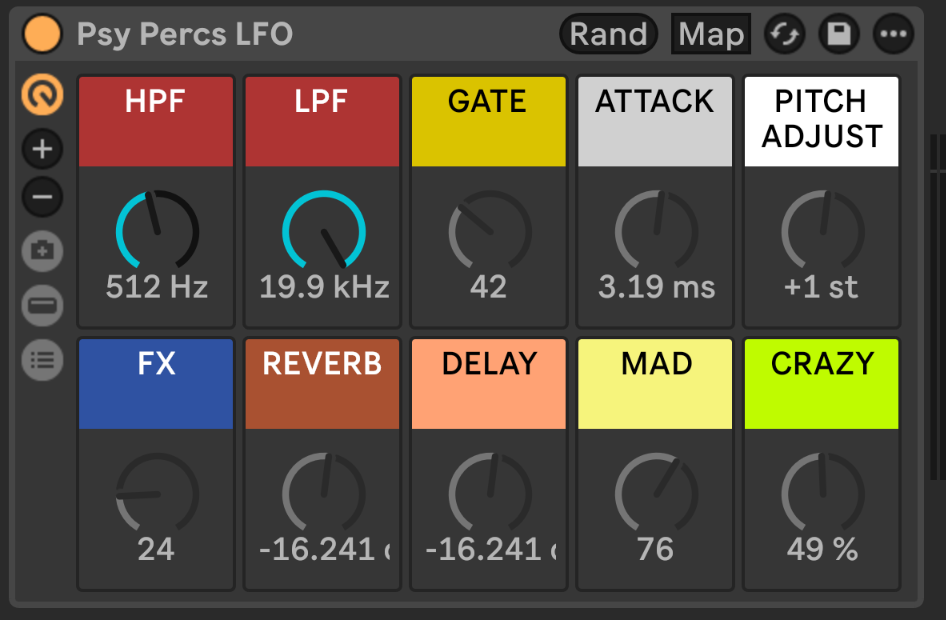Remove a macro with the minus icon

[x=42, y=197]
